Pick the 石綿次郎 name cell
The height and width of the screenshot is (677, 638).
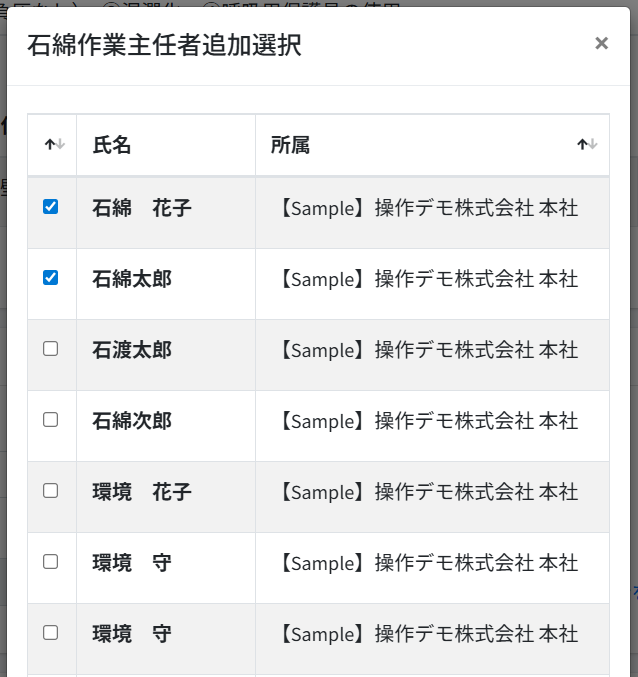[x=131, y=422]
